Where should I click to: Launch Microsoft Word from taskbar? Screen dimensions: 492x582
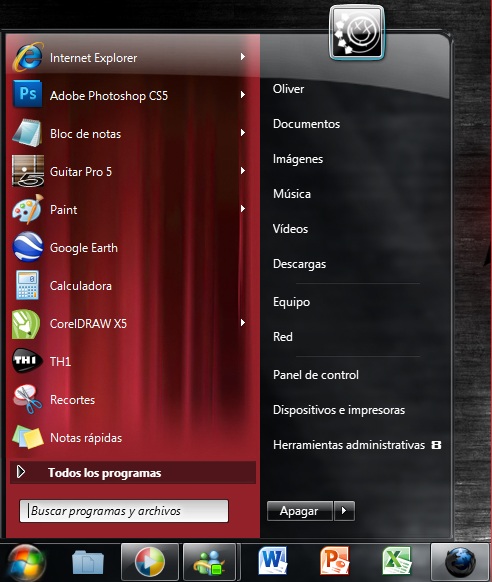click(273, 561)
